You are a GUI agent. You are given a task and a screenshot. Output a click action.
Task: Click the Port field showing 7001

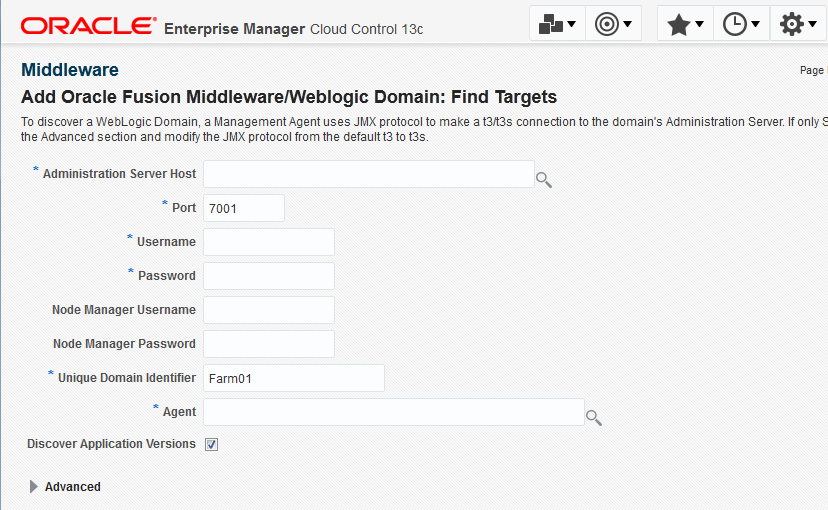[243, 208]
